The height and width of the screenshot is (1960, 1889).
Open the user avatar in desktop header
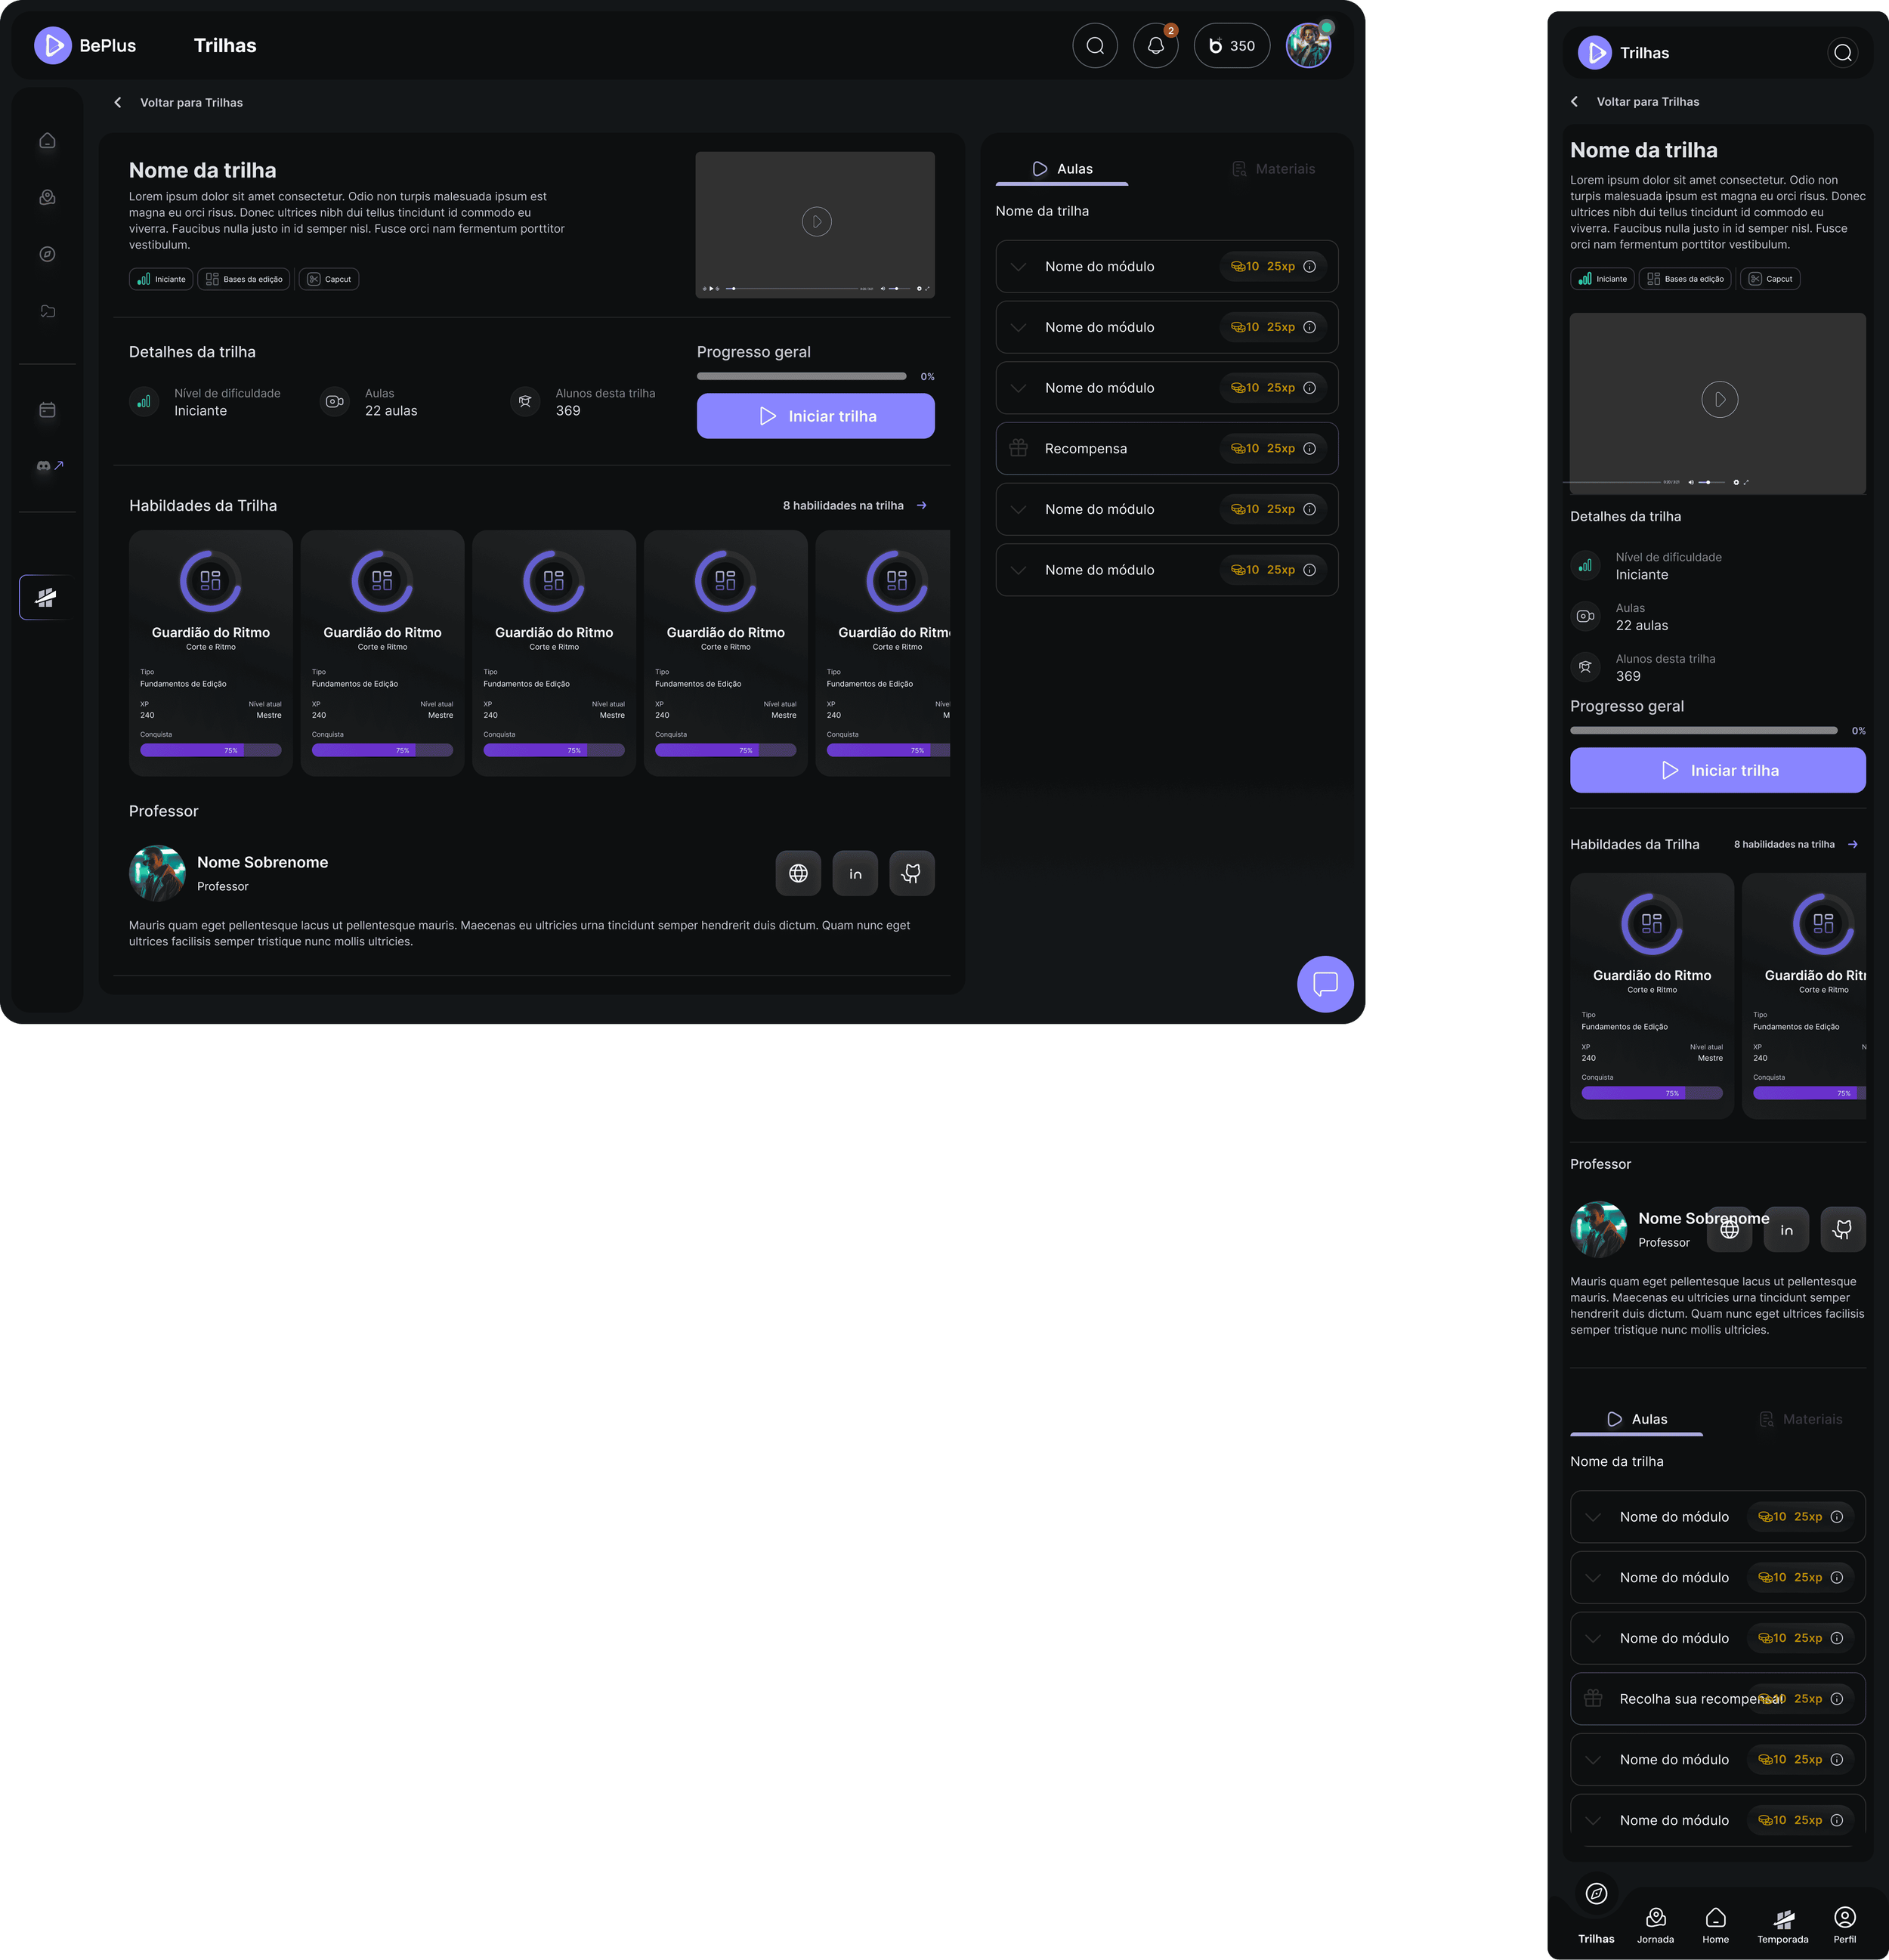pyautogui.click(x=1308, y=46)
